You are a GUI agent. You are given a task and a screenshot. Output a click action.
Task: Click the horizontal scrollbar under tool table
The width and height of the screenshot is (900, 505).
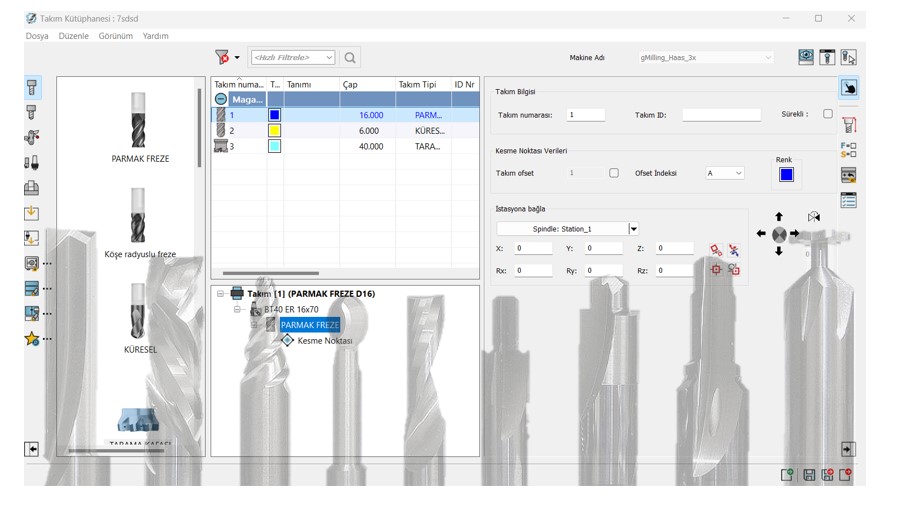tap(270, 273)
